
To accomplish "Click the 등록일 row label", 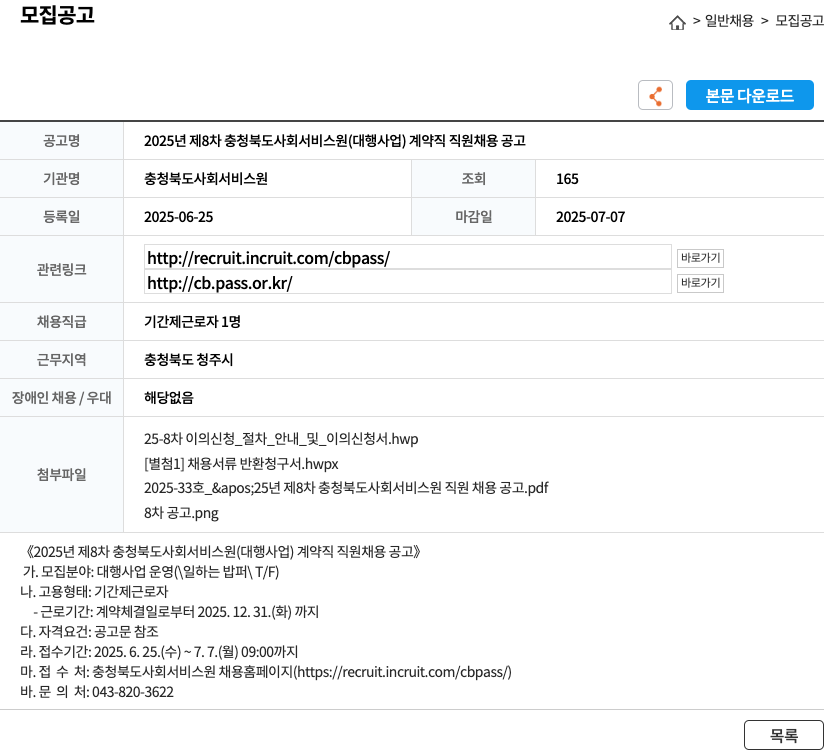I will tap(61, 217).
